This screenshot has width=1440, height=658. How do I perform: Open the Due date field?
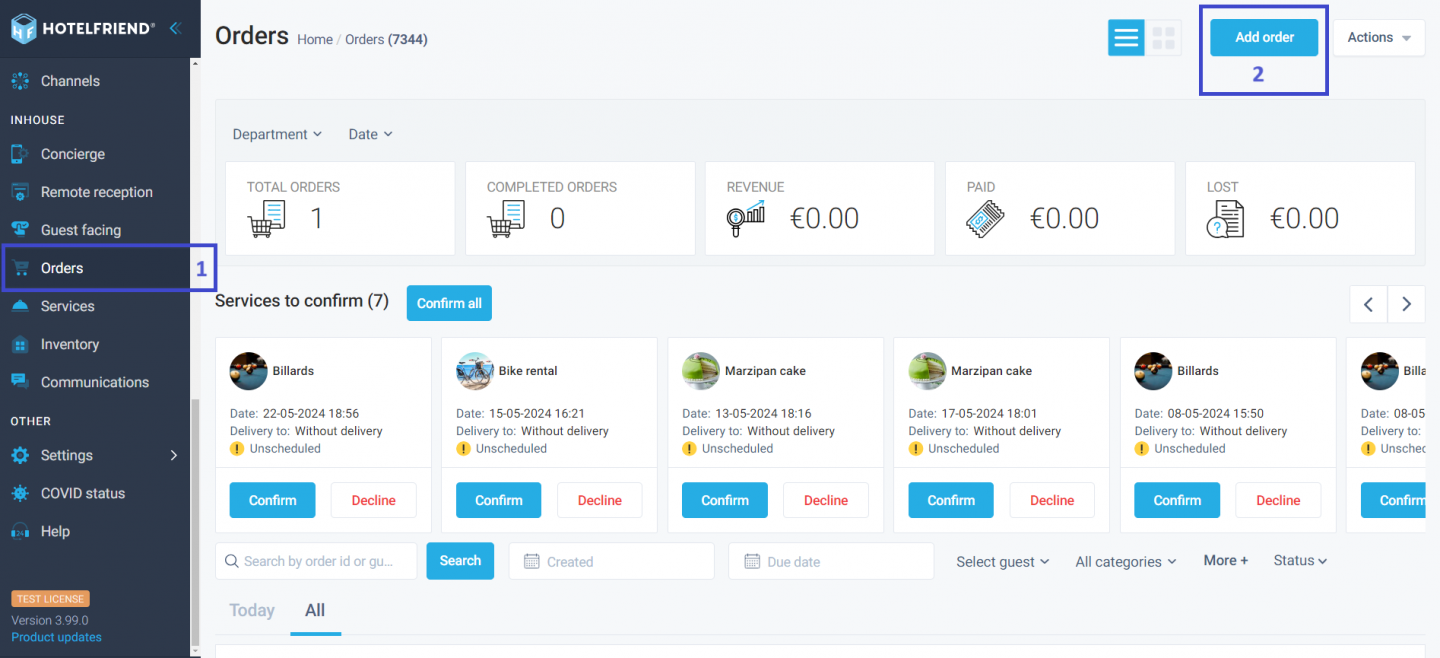[x=831, y=561]
